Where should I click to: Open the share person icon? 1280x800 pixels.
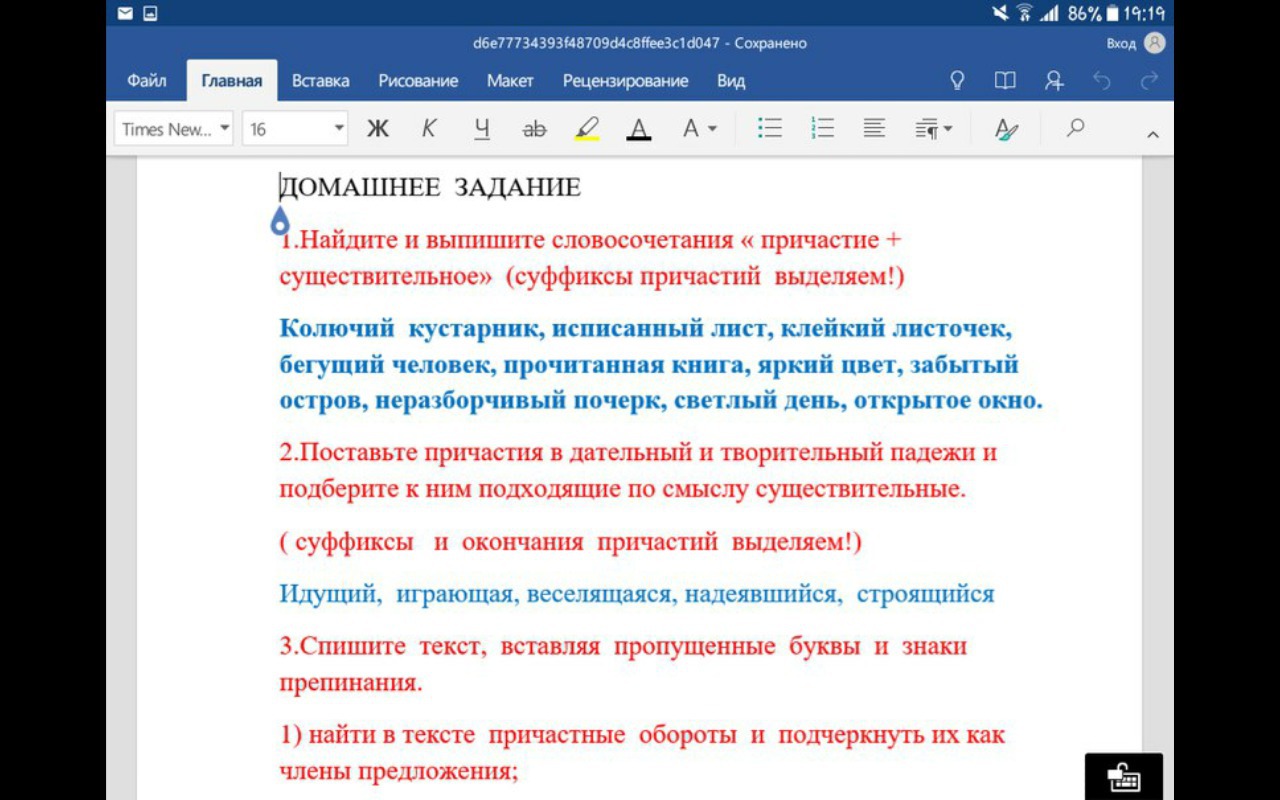point(1054,80)
